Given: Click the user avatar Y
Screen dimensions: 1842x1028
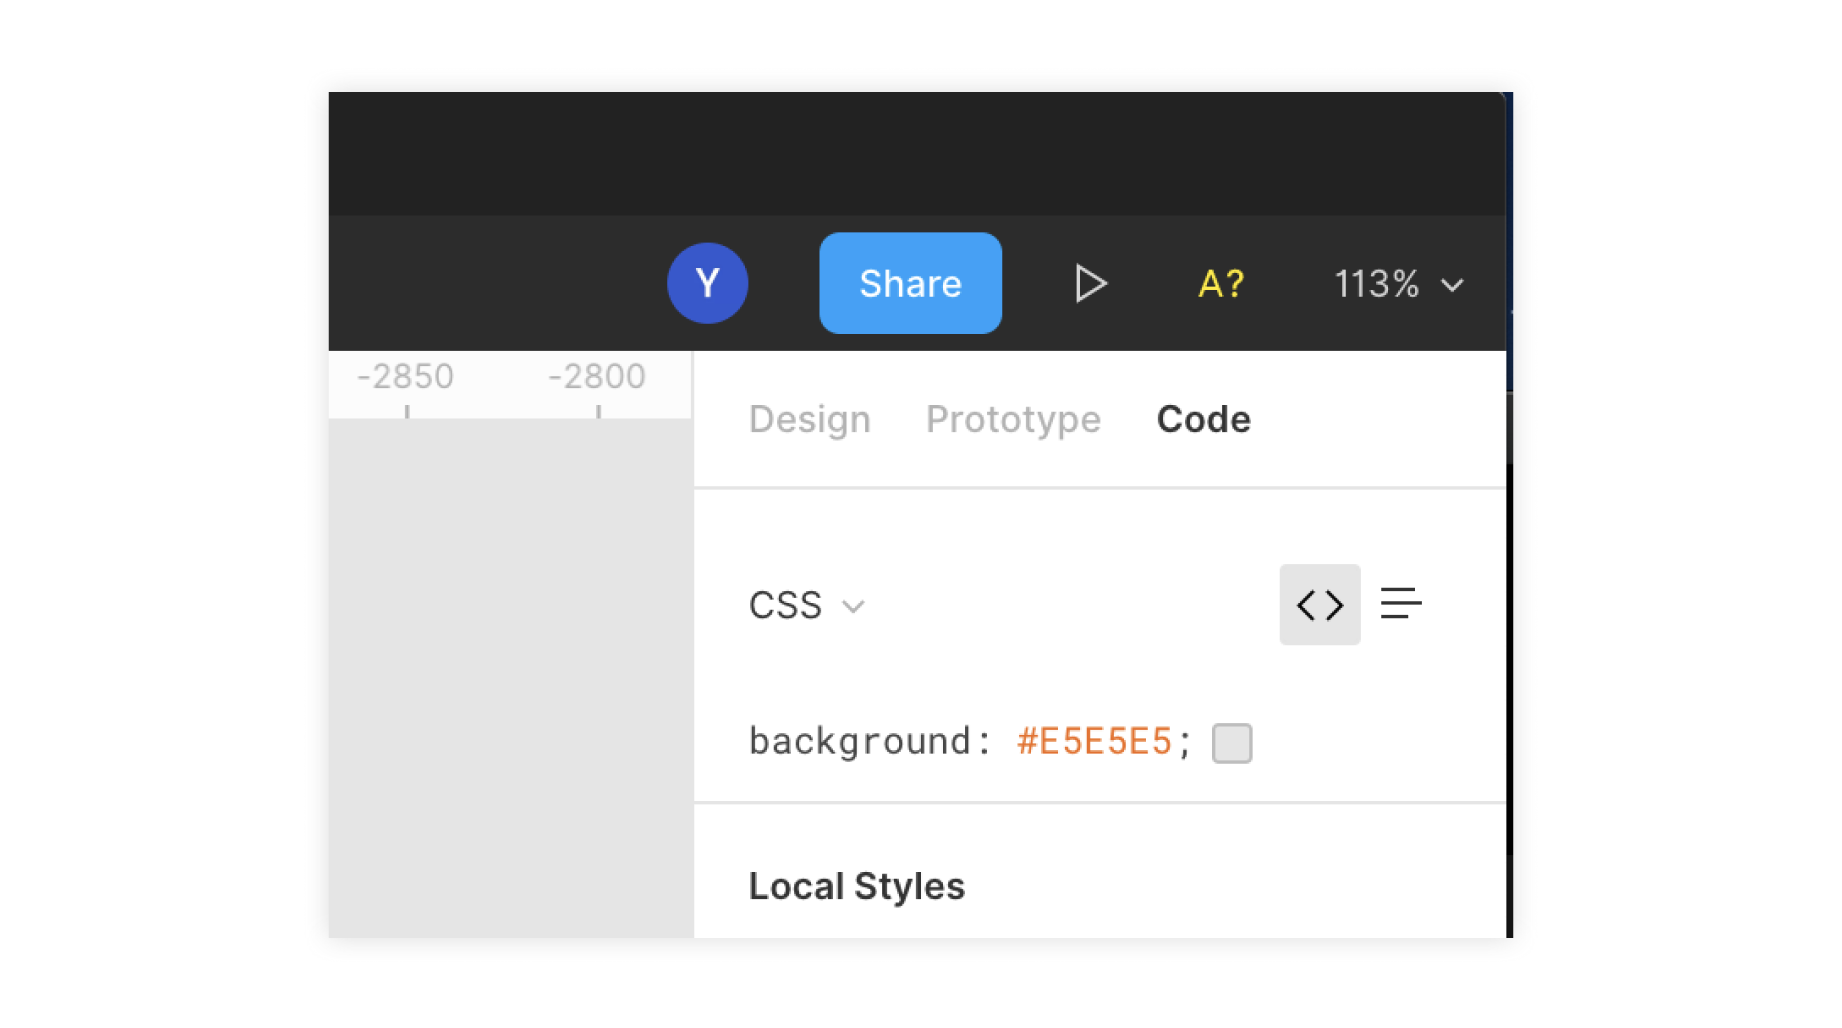Looking at the screenshot, I should [707, 283].
